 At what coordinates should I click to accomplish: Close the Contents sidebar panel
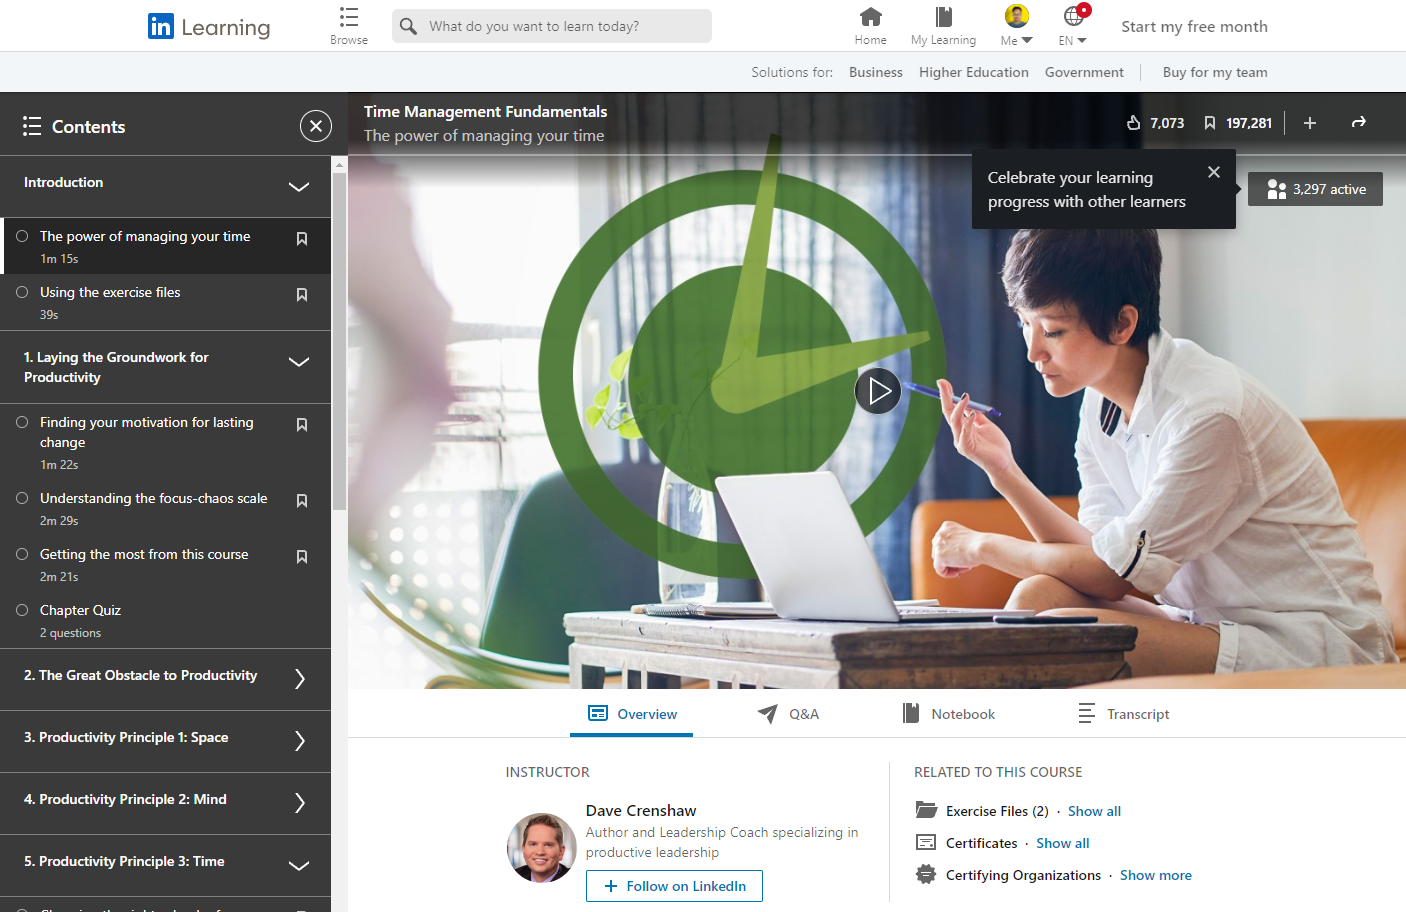[316, 126]
